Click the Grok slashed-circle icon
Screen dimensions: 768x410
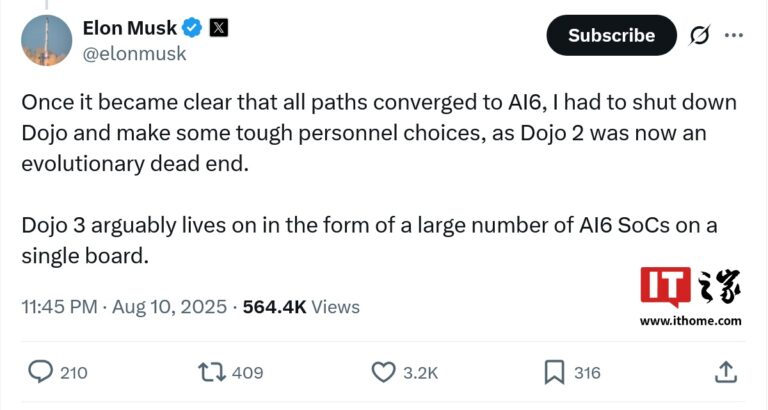click(699, 35)
